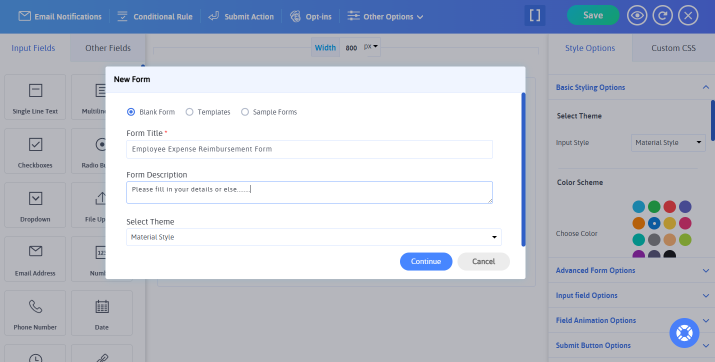Add an Email Address field

click(x=35, y=259)
